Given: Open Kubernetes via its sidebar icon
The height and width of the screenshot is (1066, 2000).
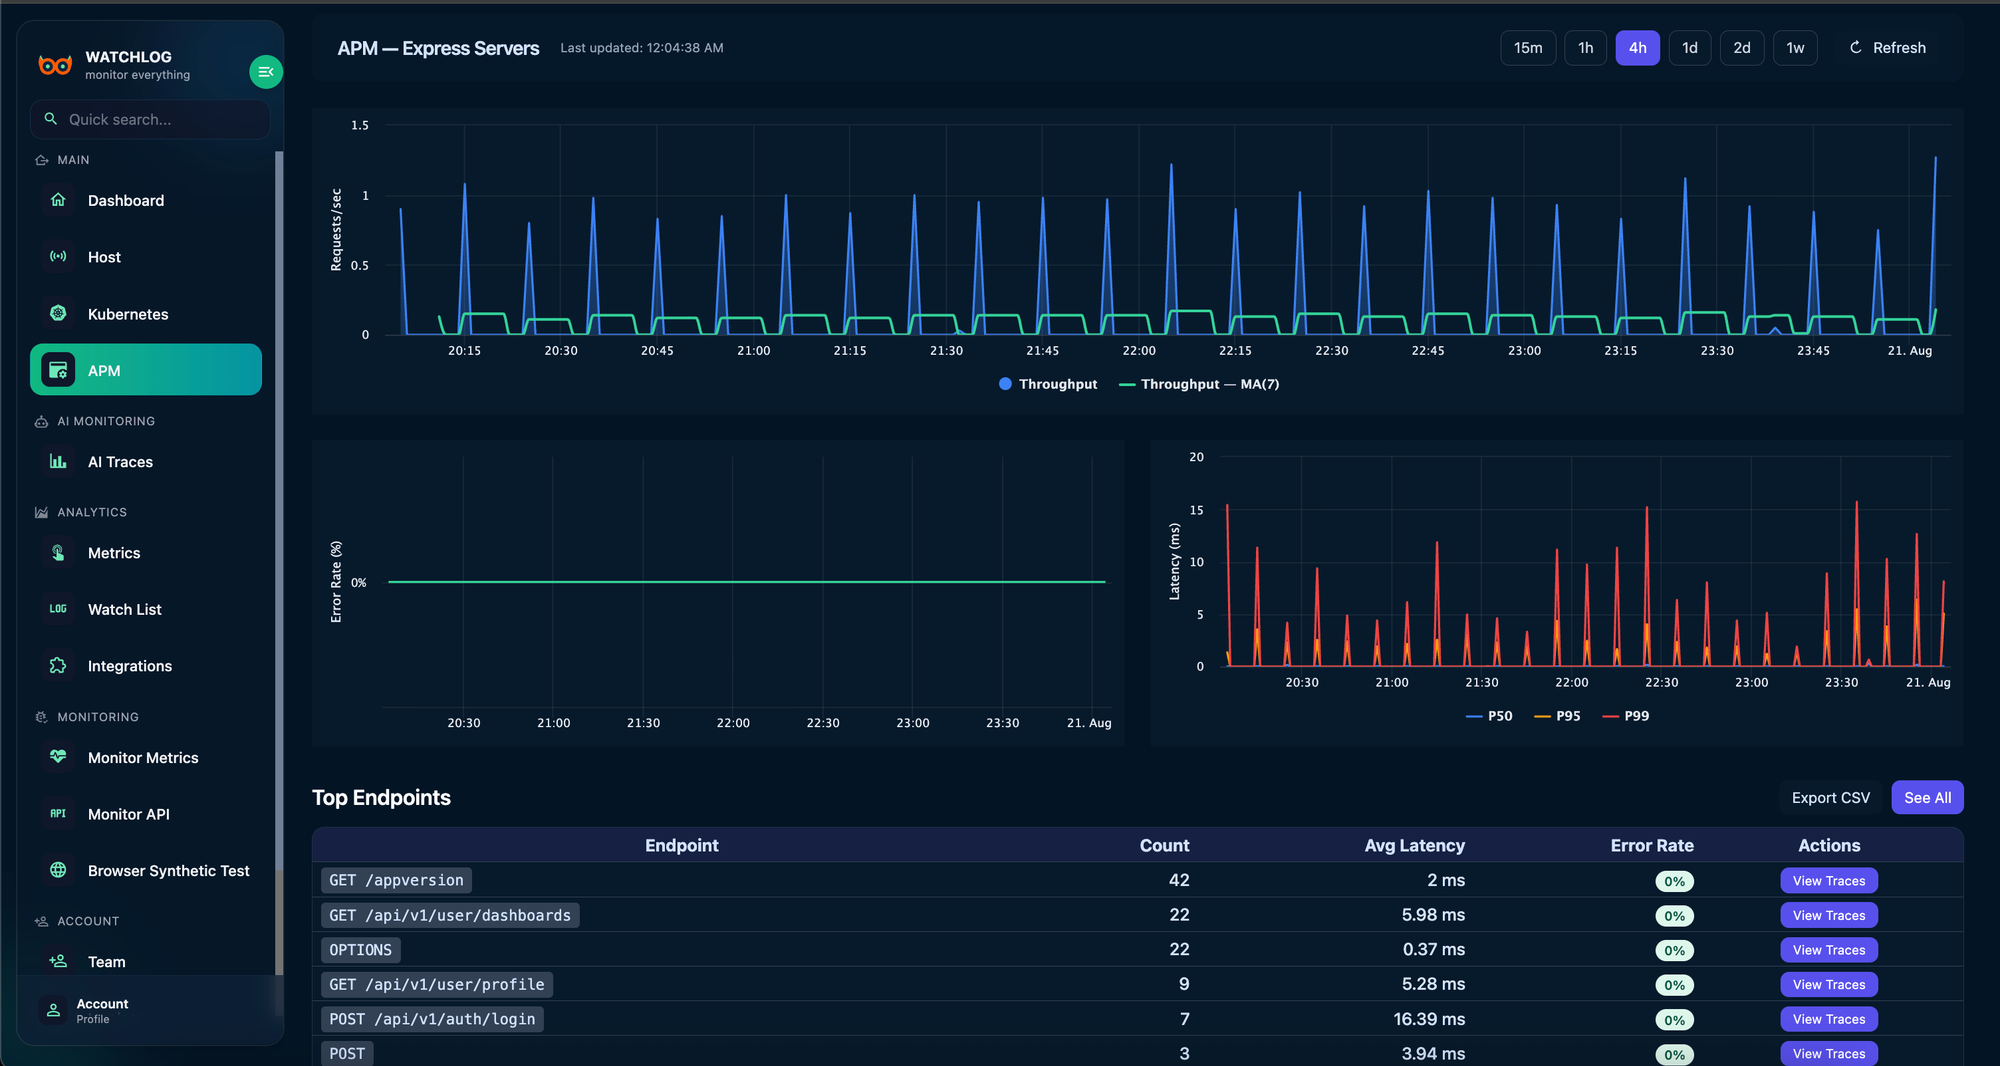Looking at the screenshot, I should point(58,314).
